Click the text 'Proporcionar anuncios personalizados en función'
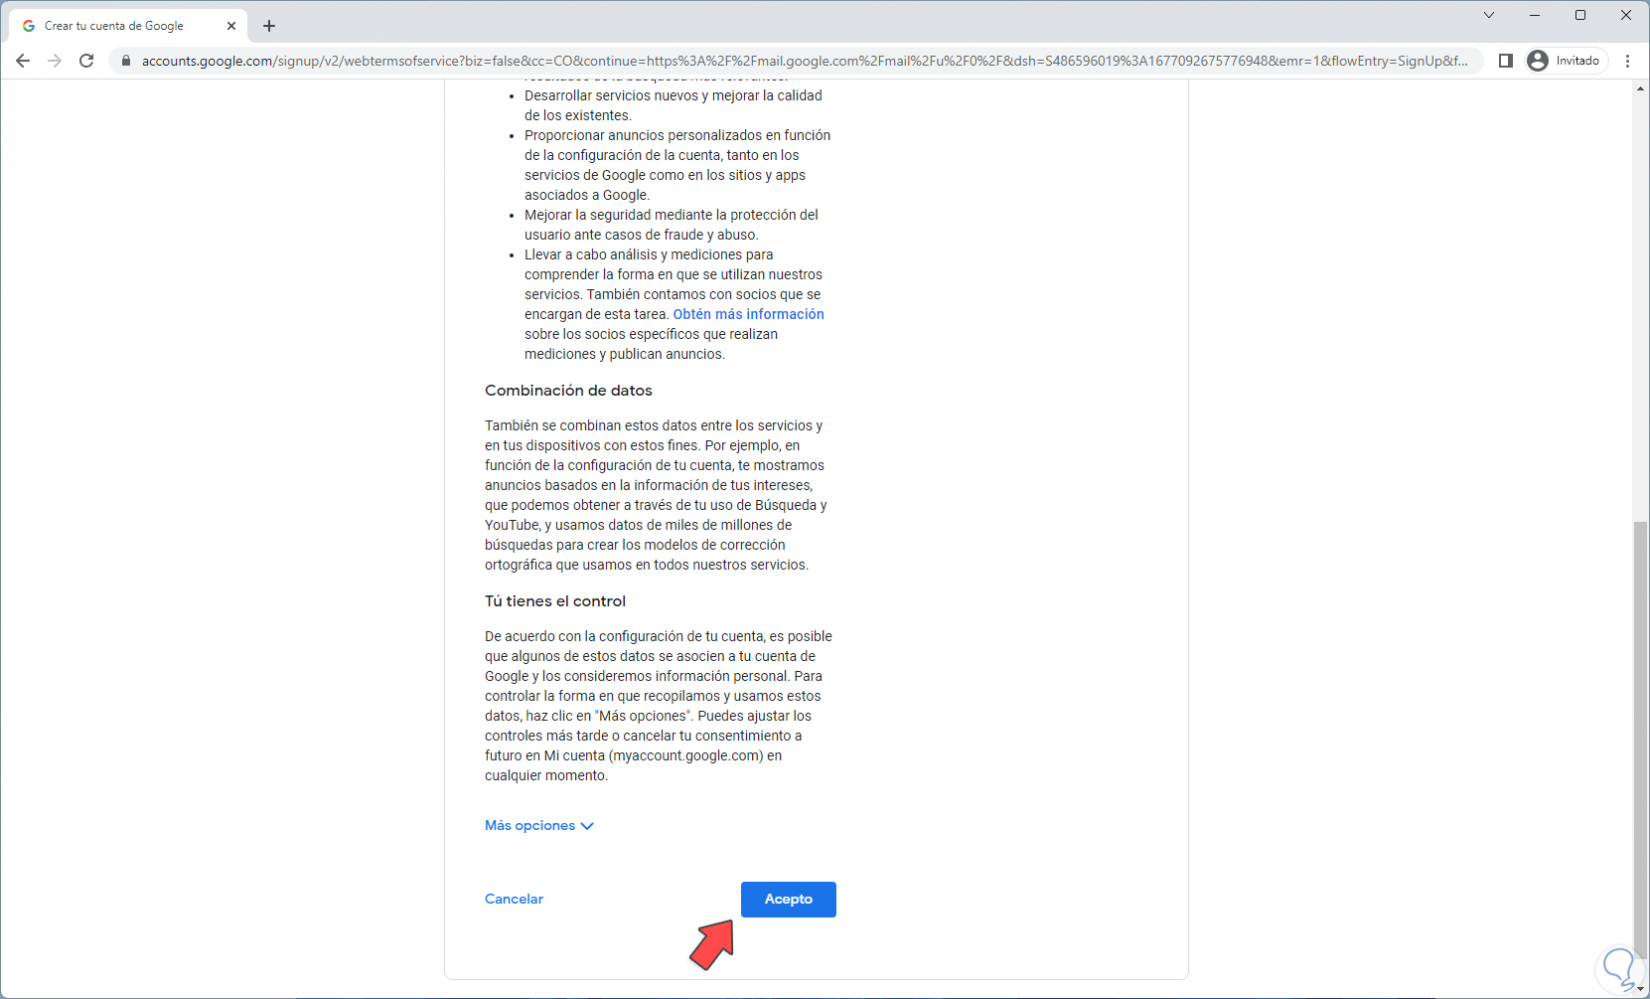 tap(677, 135)
